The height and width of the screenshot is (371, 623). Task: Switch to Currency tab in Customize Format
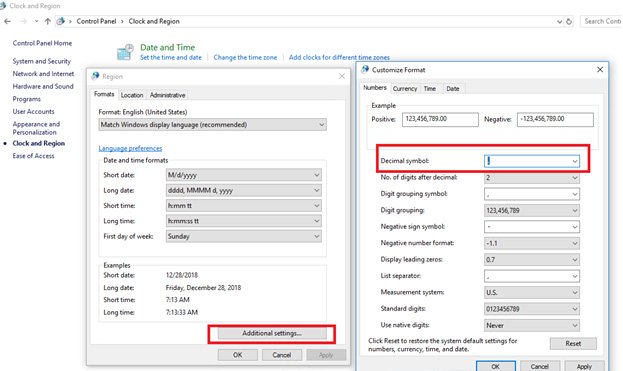tap(405, 89)
